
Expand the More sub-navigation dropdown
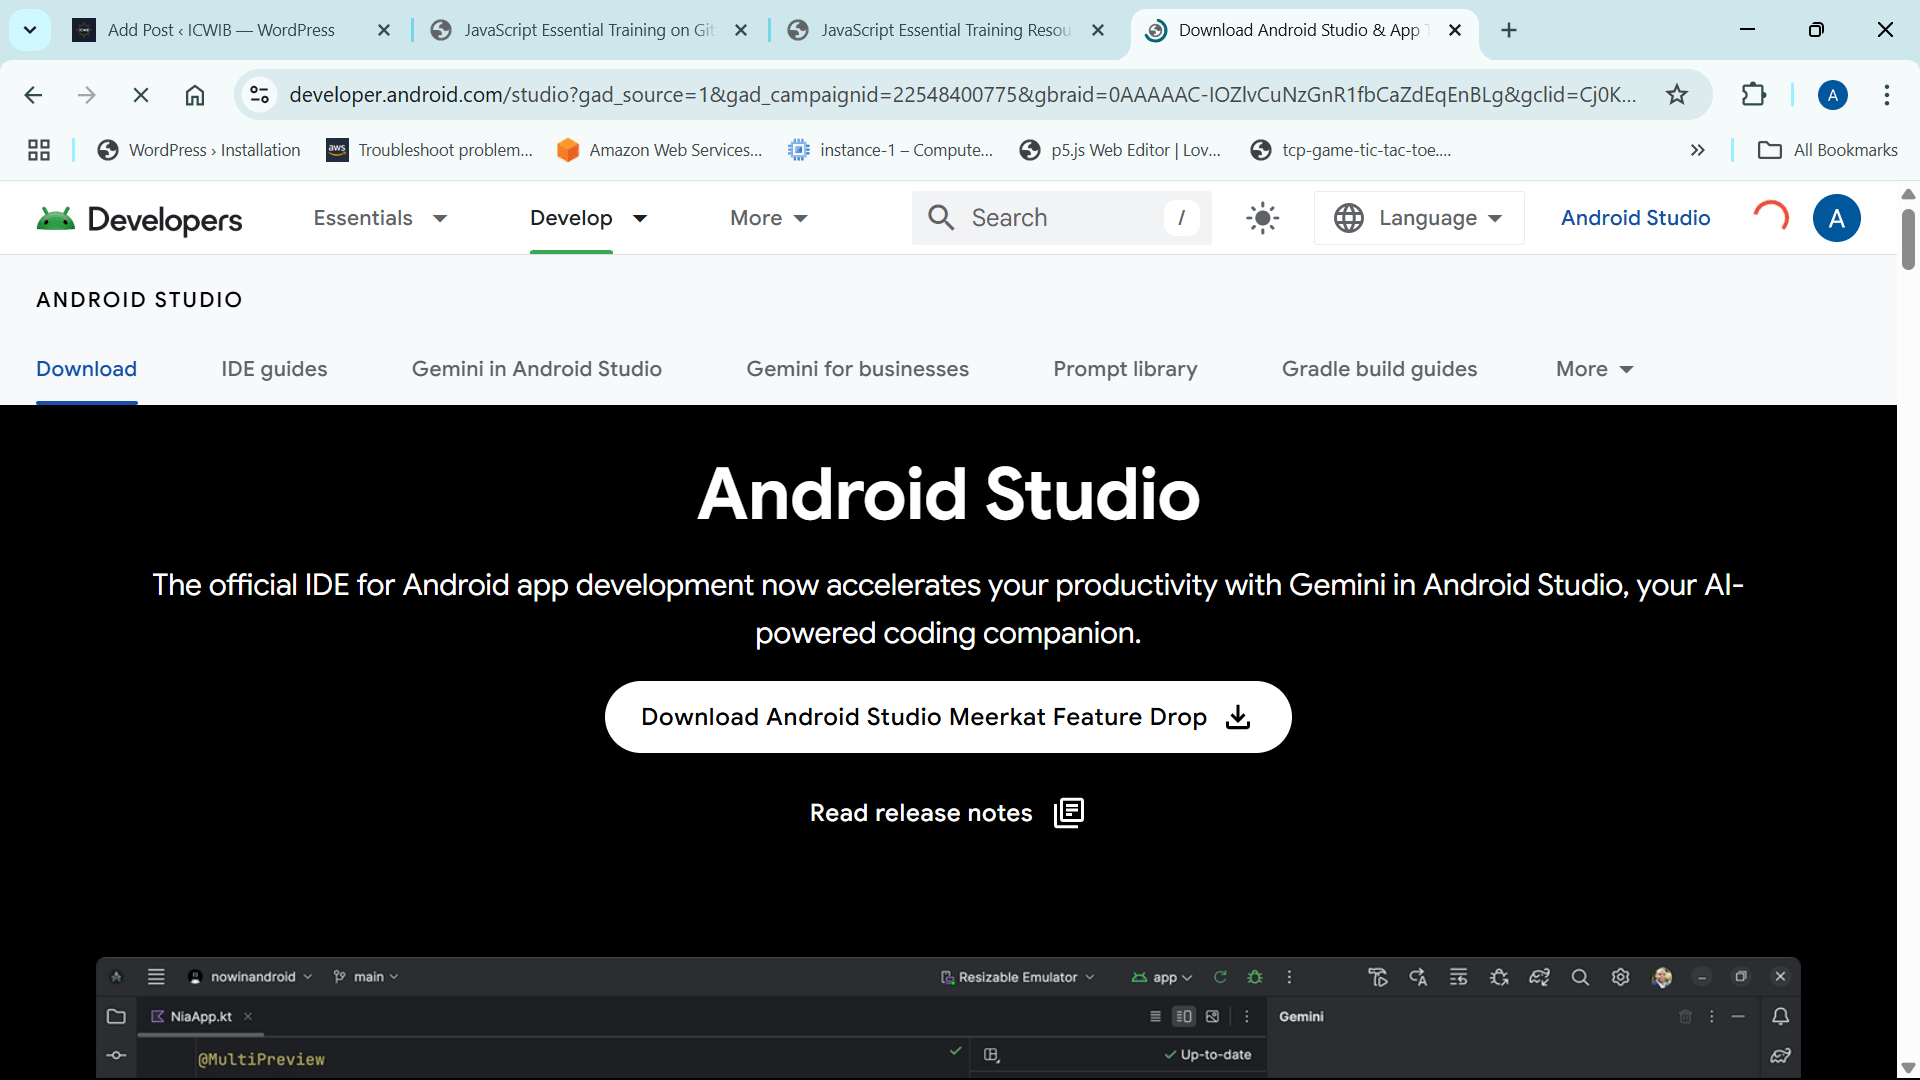coord(1595,369)
